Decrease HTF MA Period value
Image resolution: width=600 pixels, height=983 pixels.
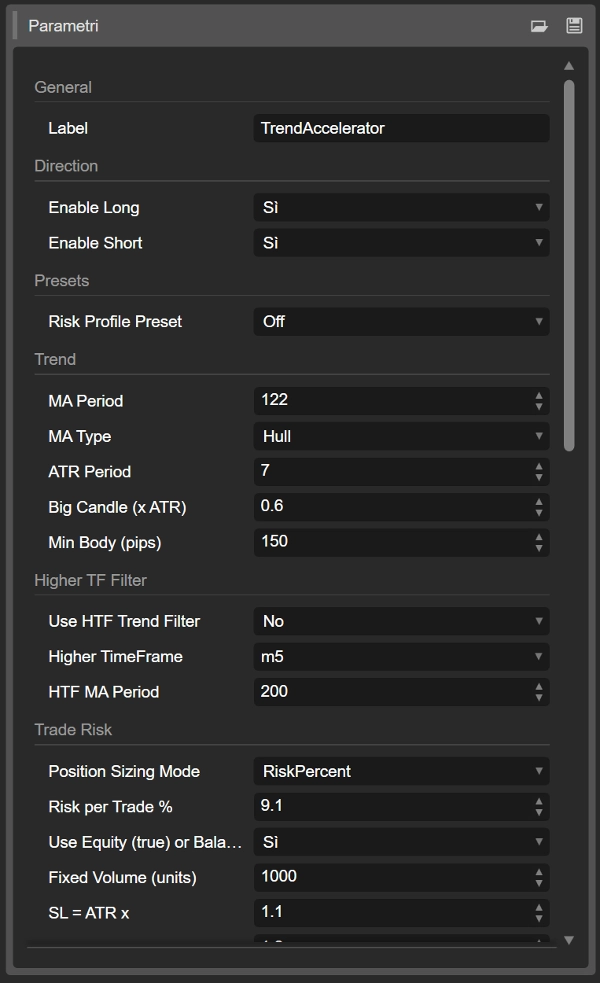click(x=540, y=697)
